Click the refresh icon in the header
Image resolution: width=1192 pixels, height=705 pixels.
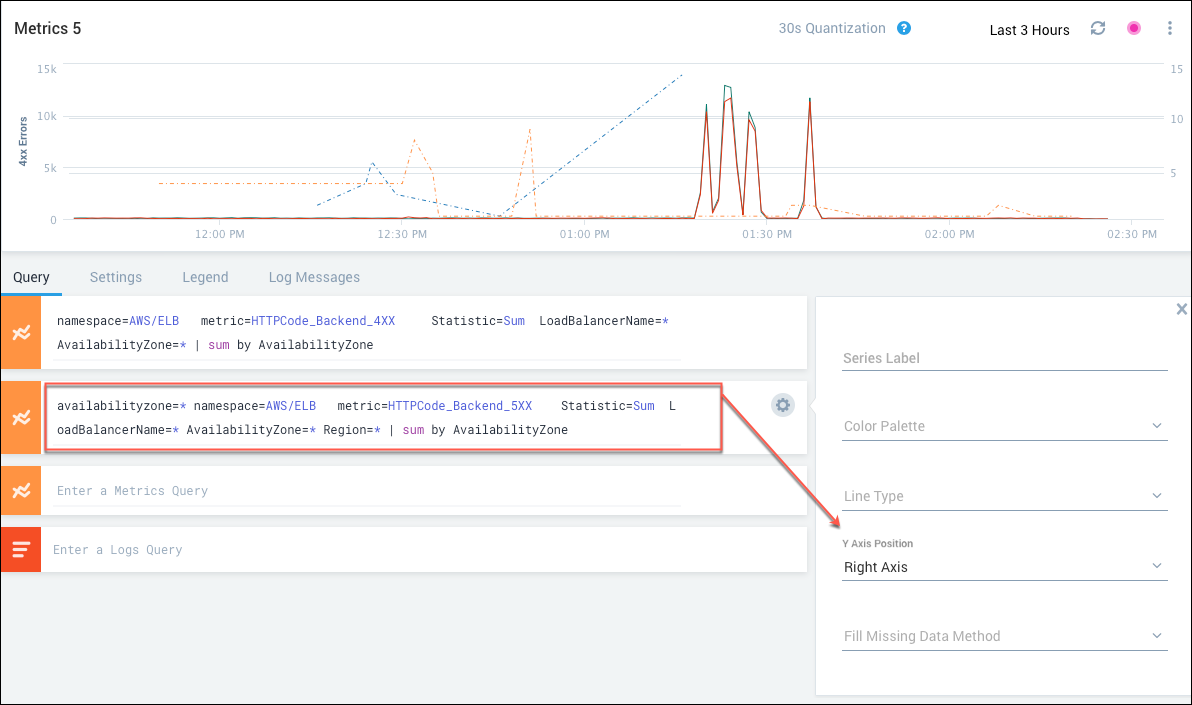pyautogui.click(x=1098, y=29)
